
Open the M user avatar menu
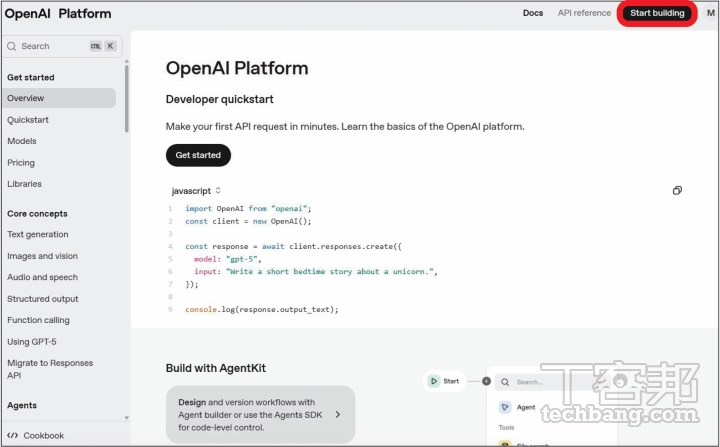pos(710,13)
